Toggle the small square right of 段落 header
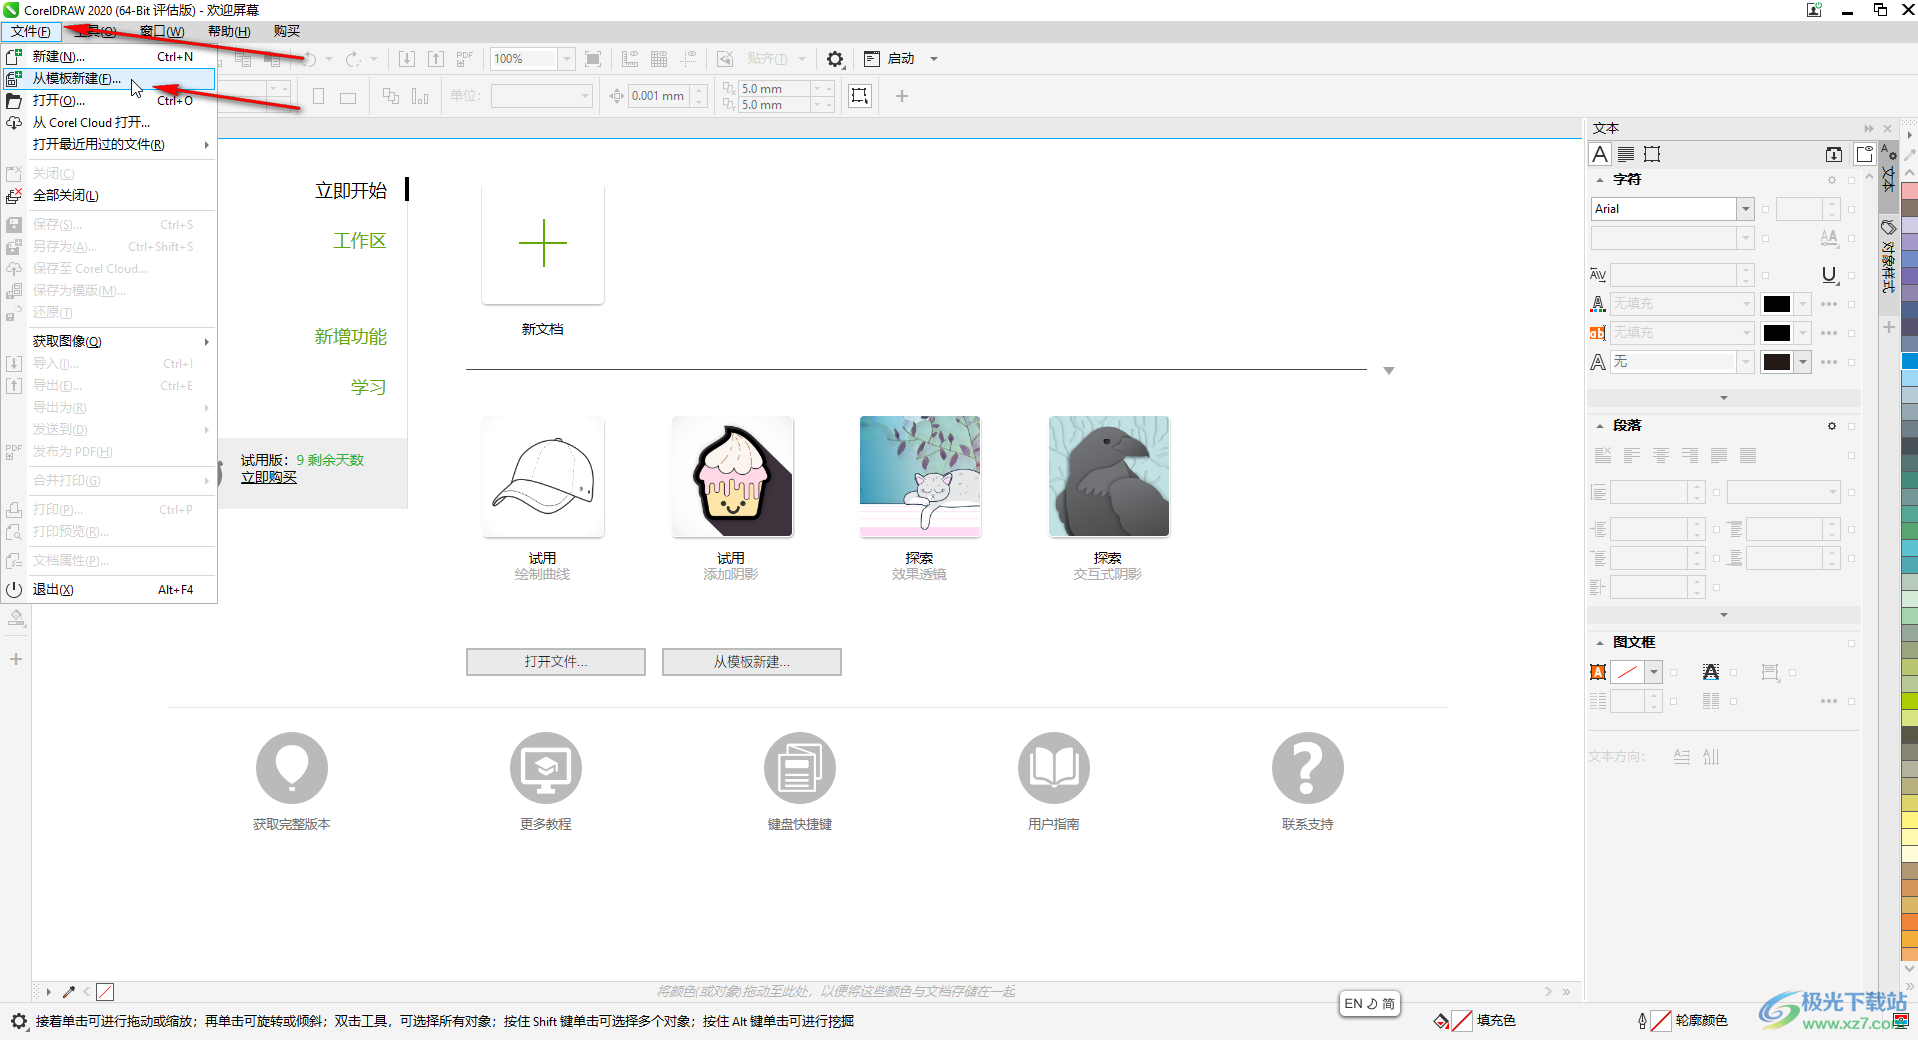This screenshot has width=1918, height=1040. pyautogui.click(x=1852, y=426)
